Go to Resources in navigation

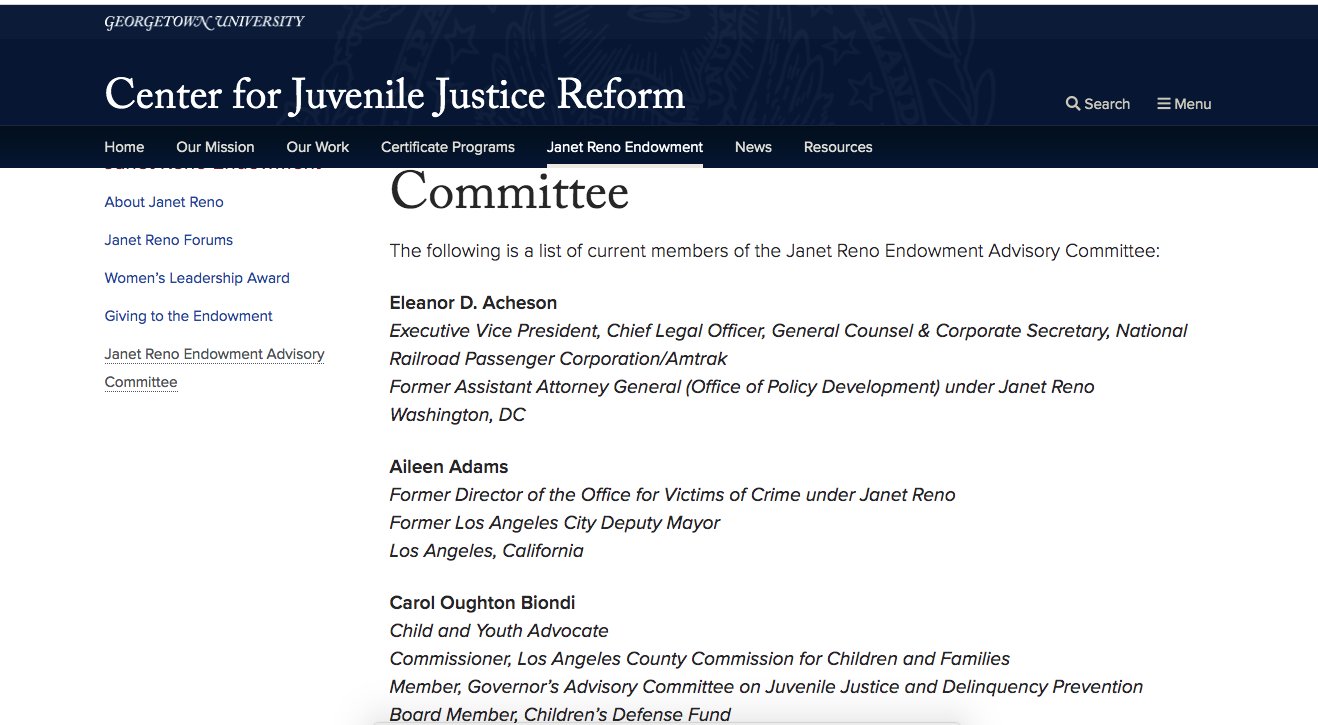838,147
